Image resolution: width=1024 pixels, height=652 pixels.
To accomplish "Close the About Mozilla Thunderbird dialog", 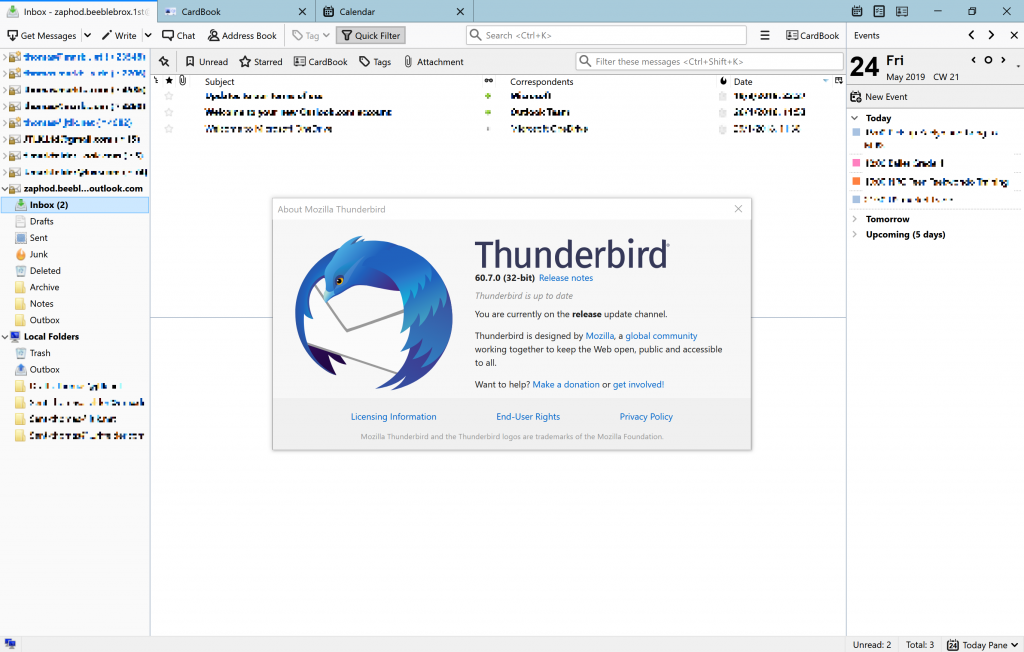I will point(738,209).
